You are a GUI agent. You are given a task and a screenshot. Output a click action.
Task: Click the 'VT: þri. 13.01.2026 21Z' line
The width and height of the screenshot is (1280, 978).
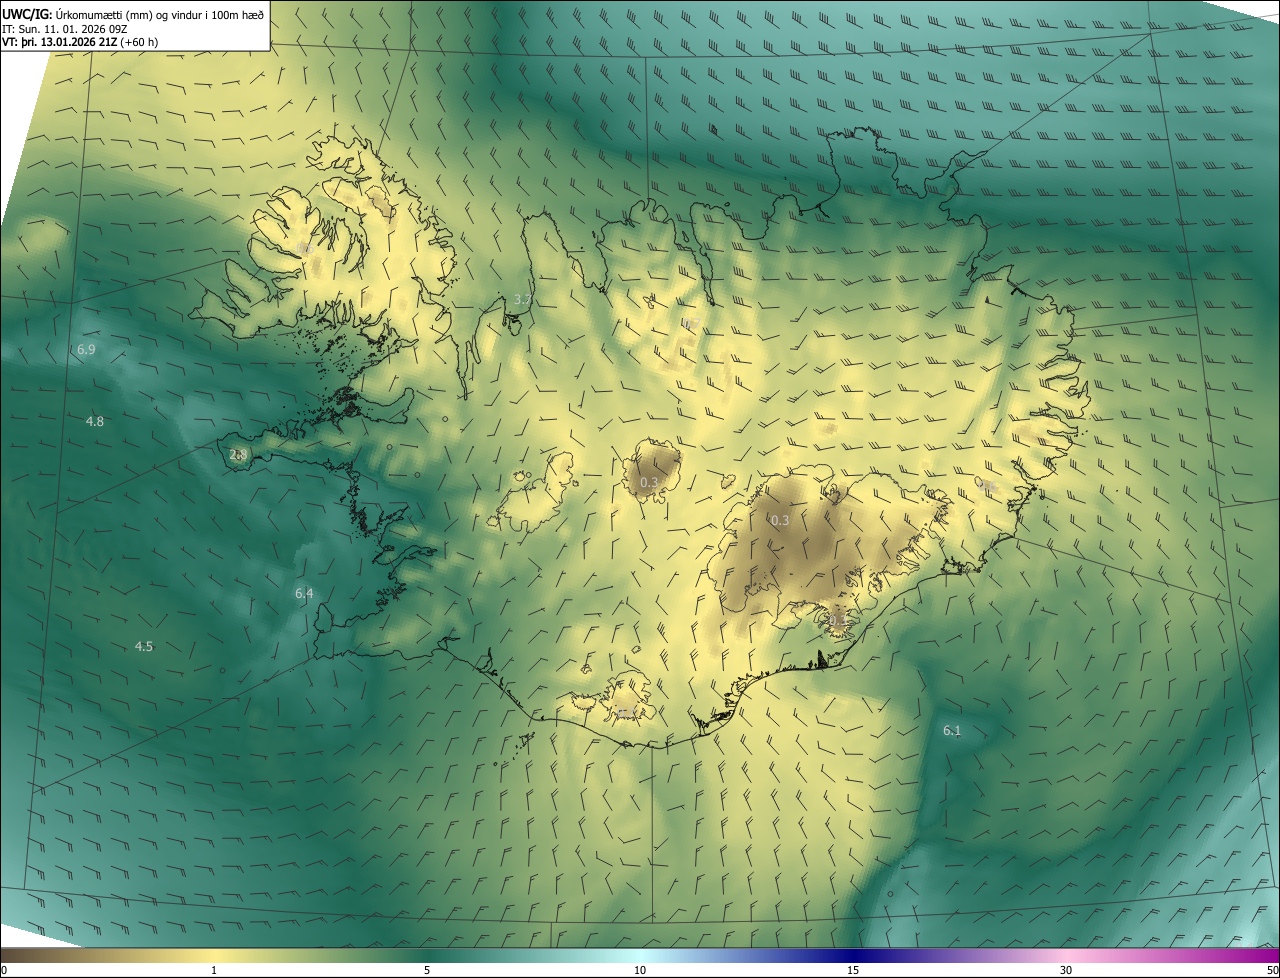(x=80, y=42)
